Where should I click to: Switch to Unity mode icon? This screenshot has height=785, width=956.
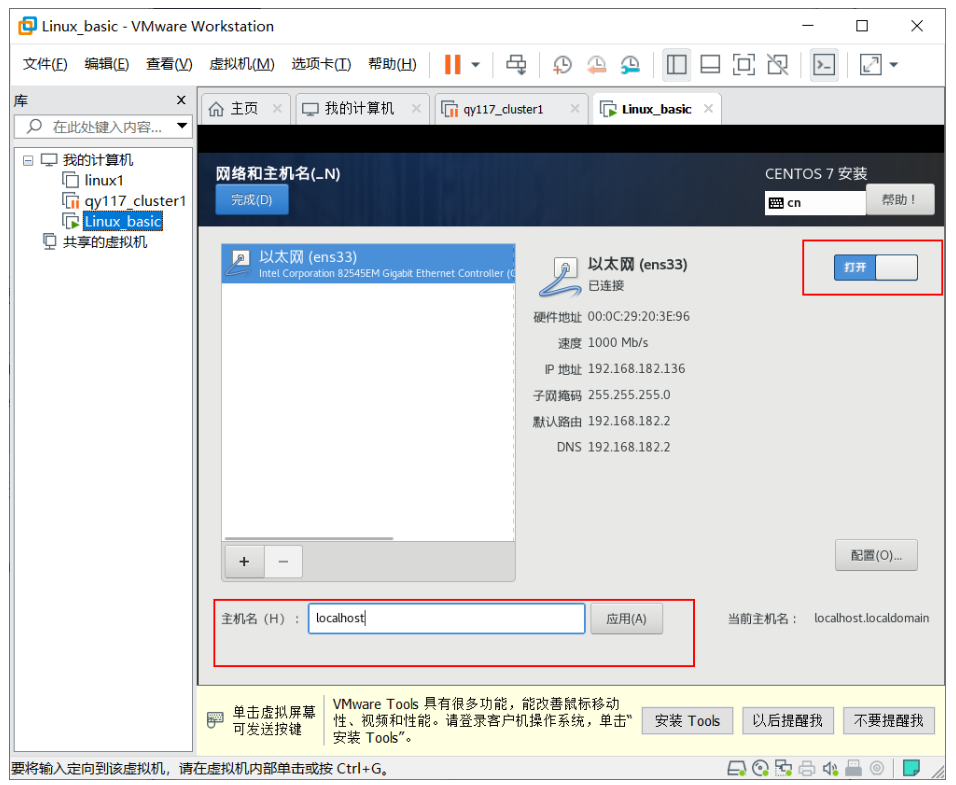click(777, 64)
